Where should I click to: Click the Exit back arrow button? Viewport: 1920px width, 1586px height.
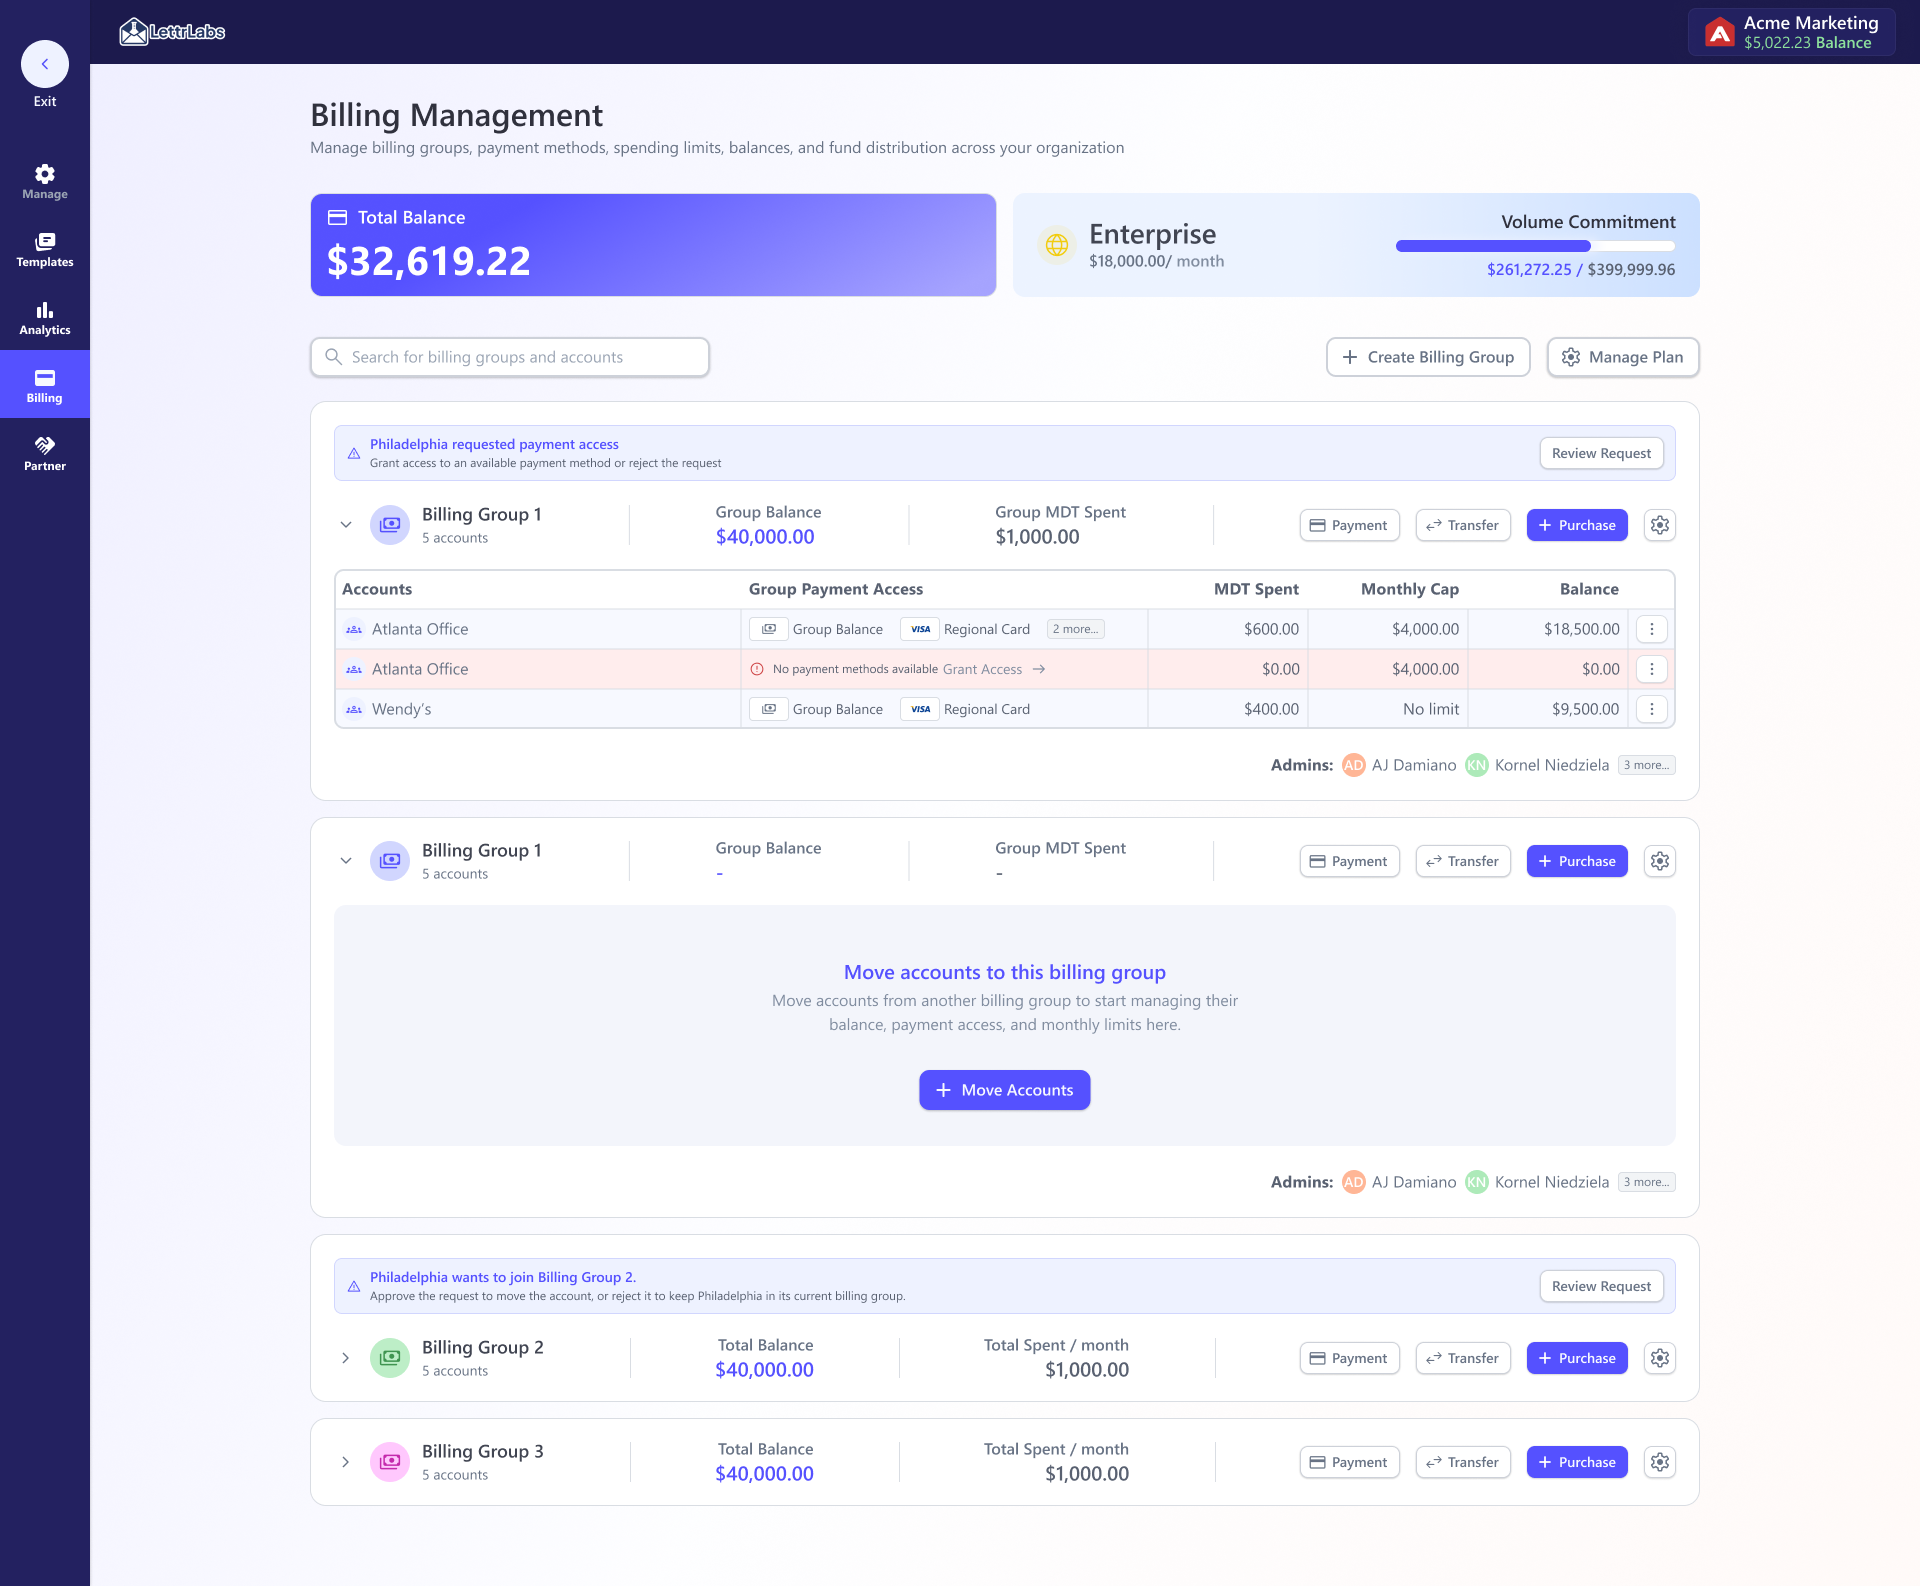pyautogui.click(x=44, y=64)
